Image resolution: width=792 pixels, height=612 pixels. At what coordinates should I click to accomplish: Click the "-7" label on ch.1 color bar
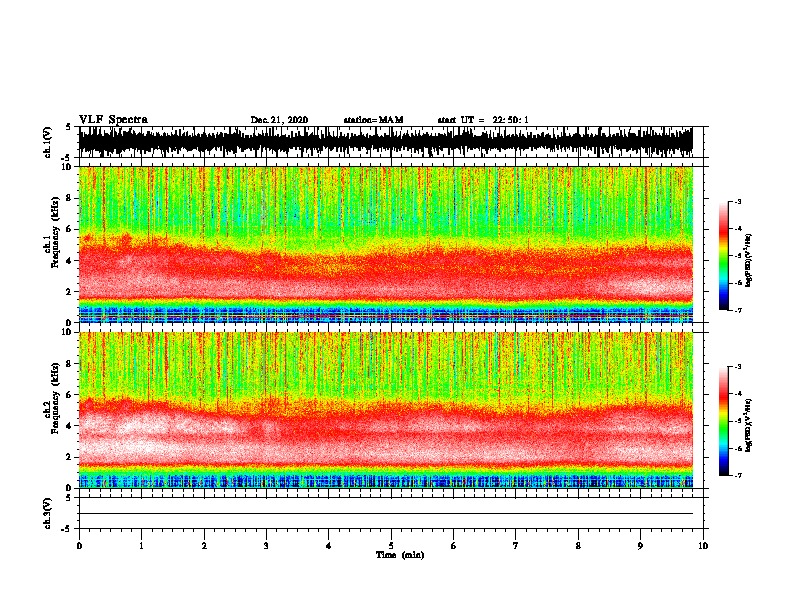click(738, 310)
